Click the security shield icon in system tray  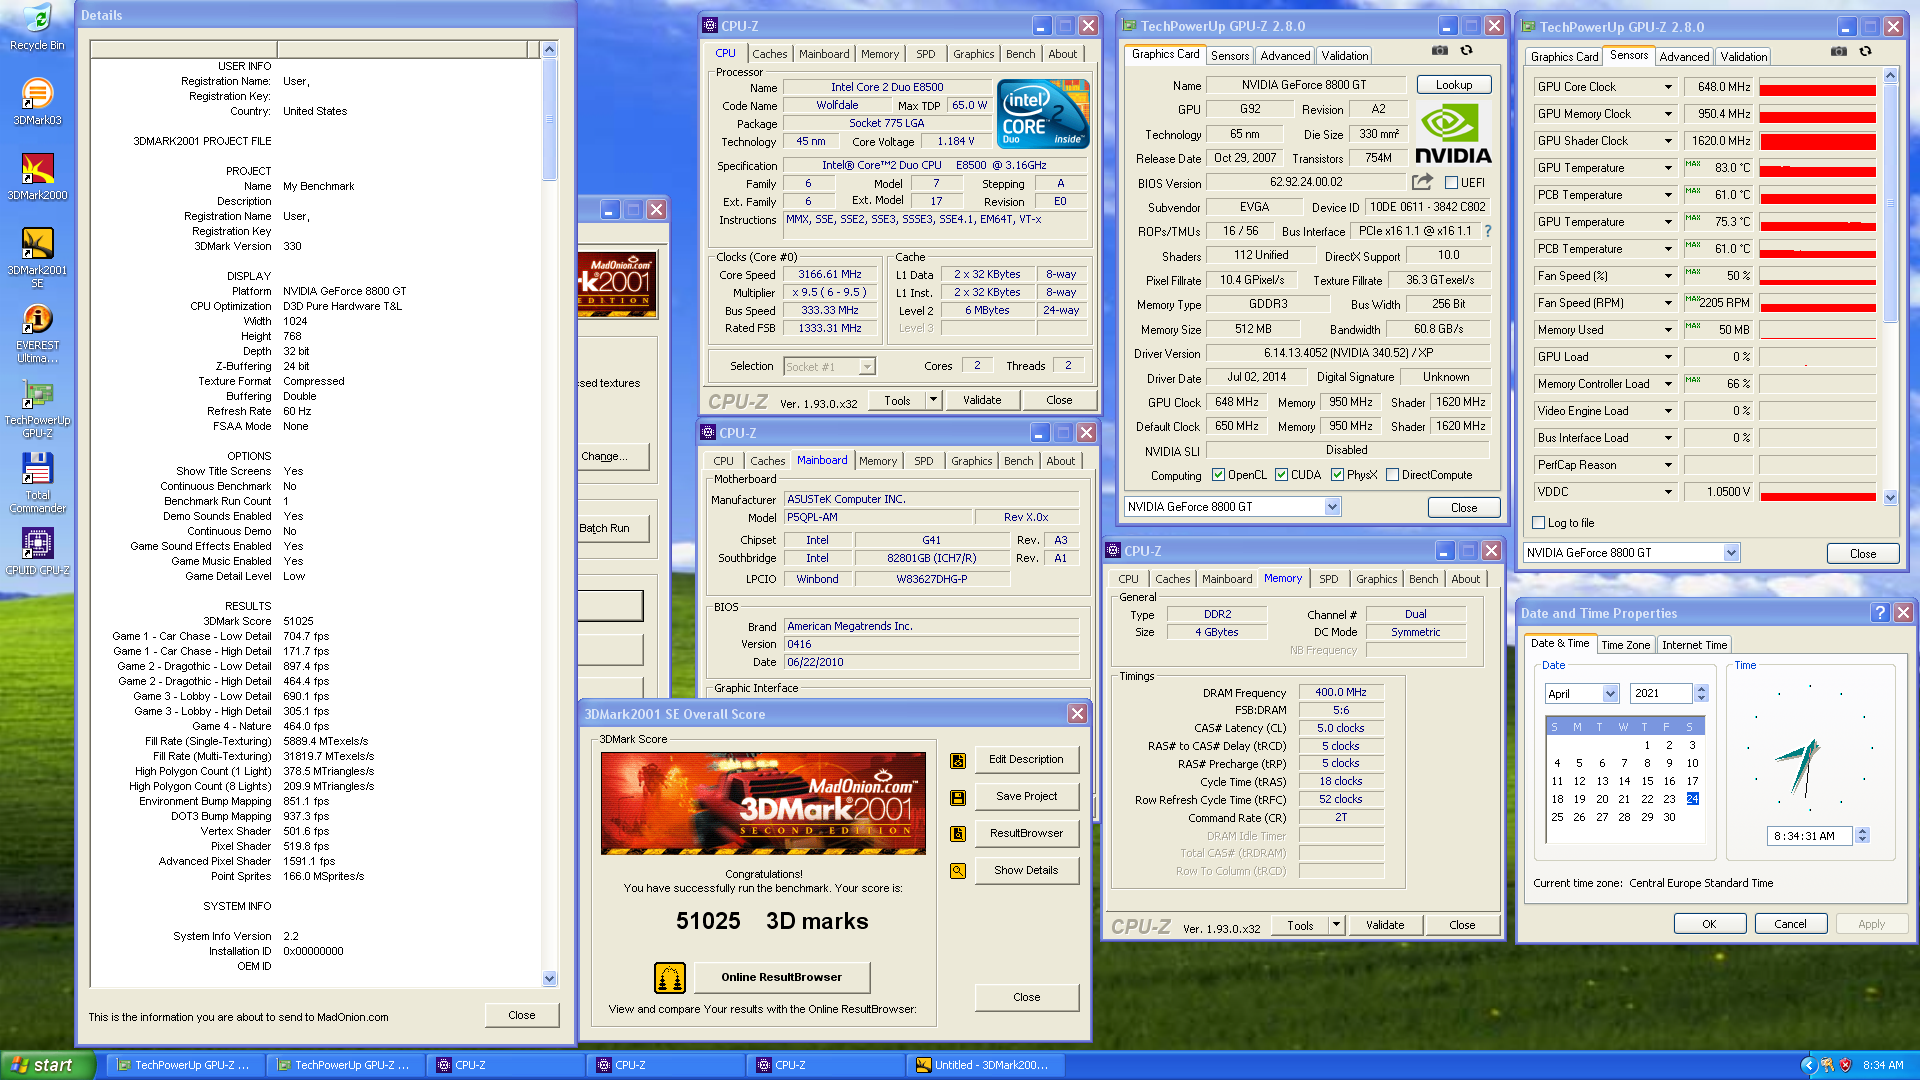(x=1845, y=1065)
